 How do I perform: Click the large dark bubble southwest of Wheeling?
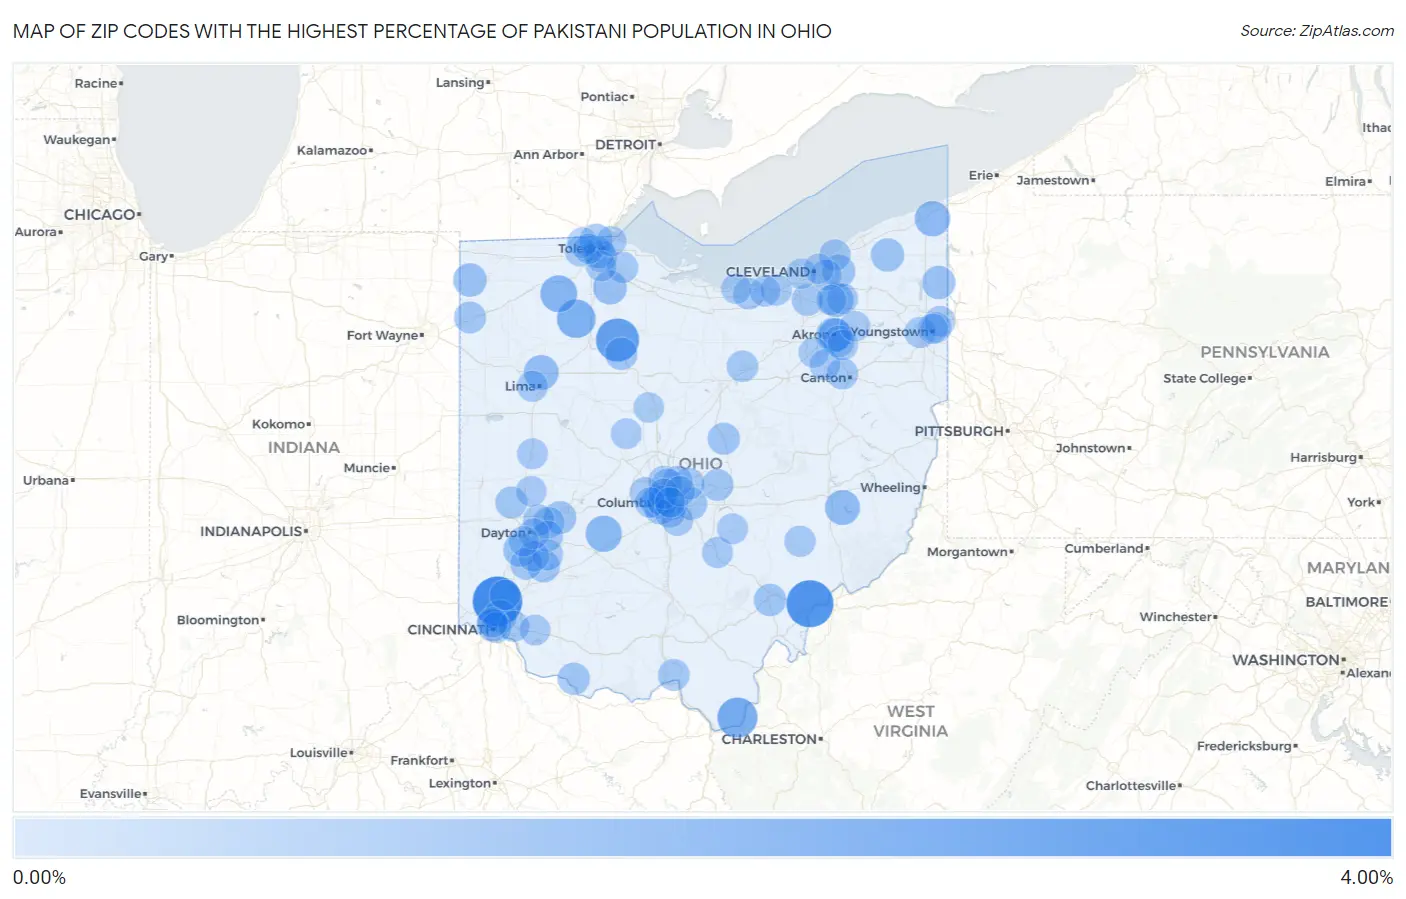tap(810, 603)
